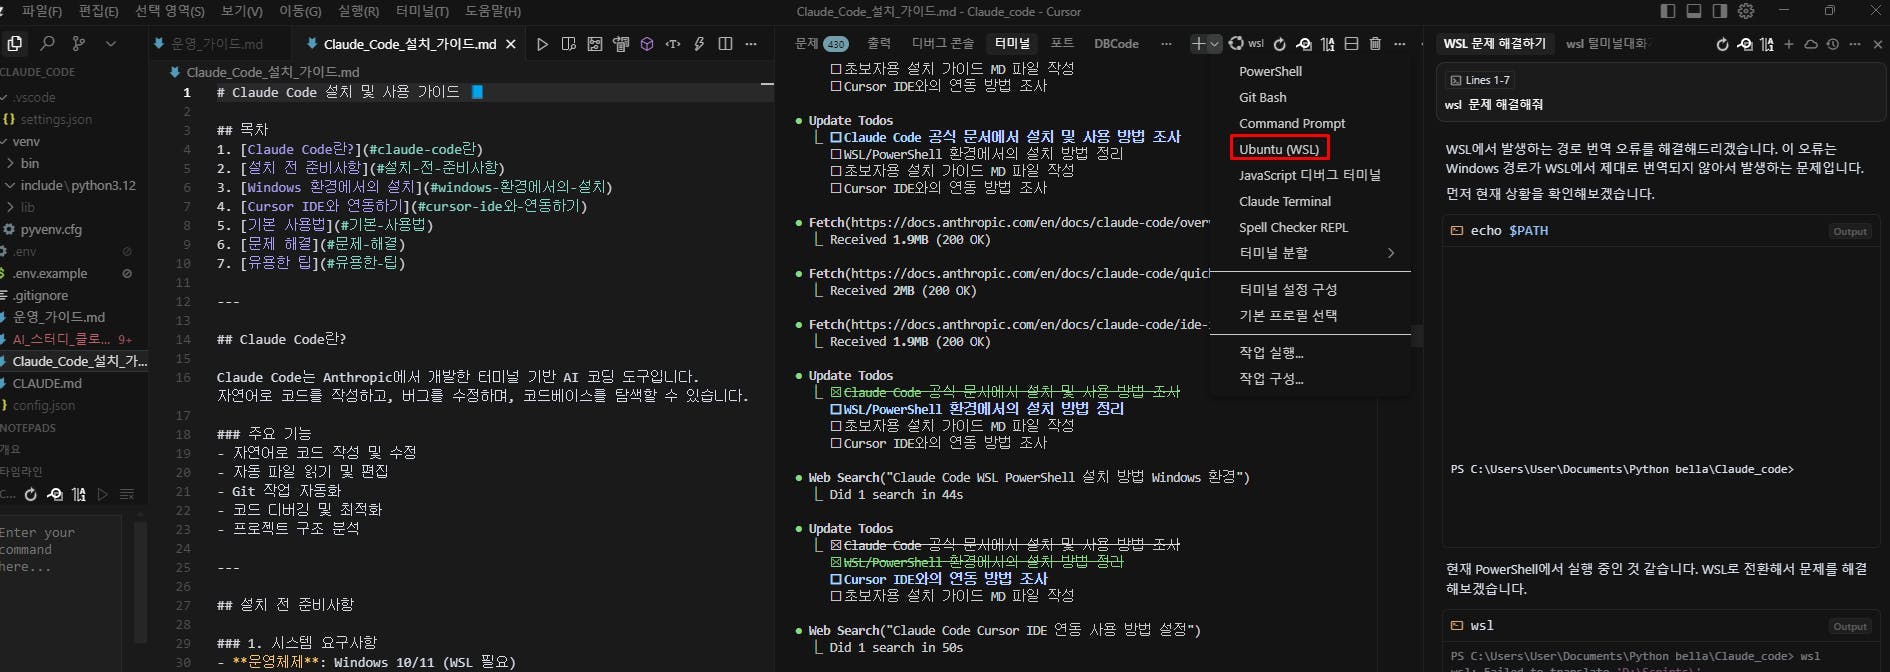Switch to 디버그 콘솔 panel tab
Viewport: 1890px width, 672px height.
pos(942,44)
